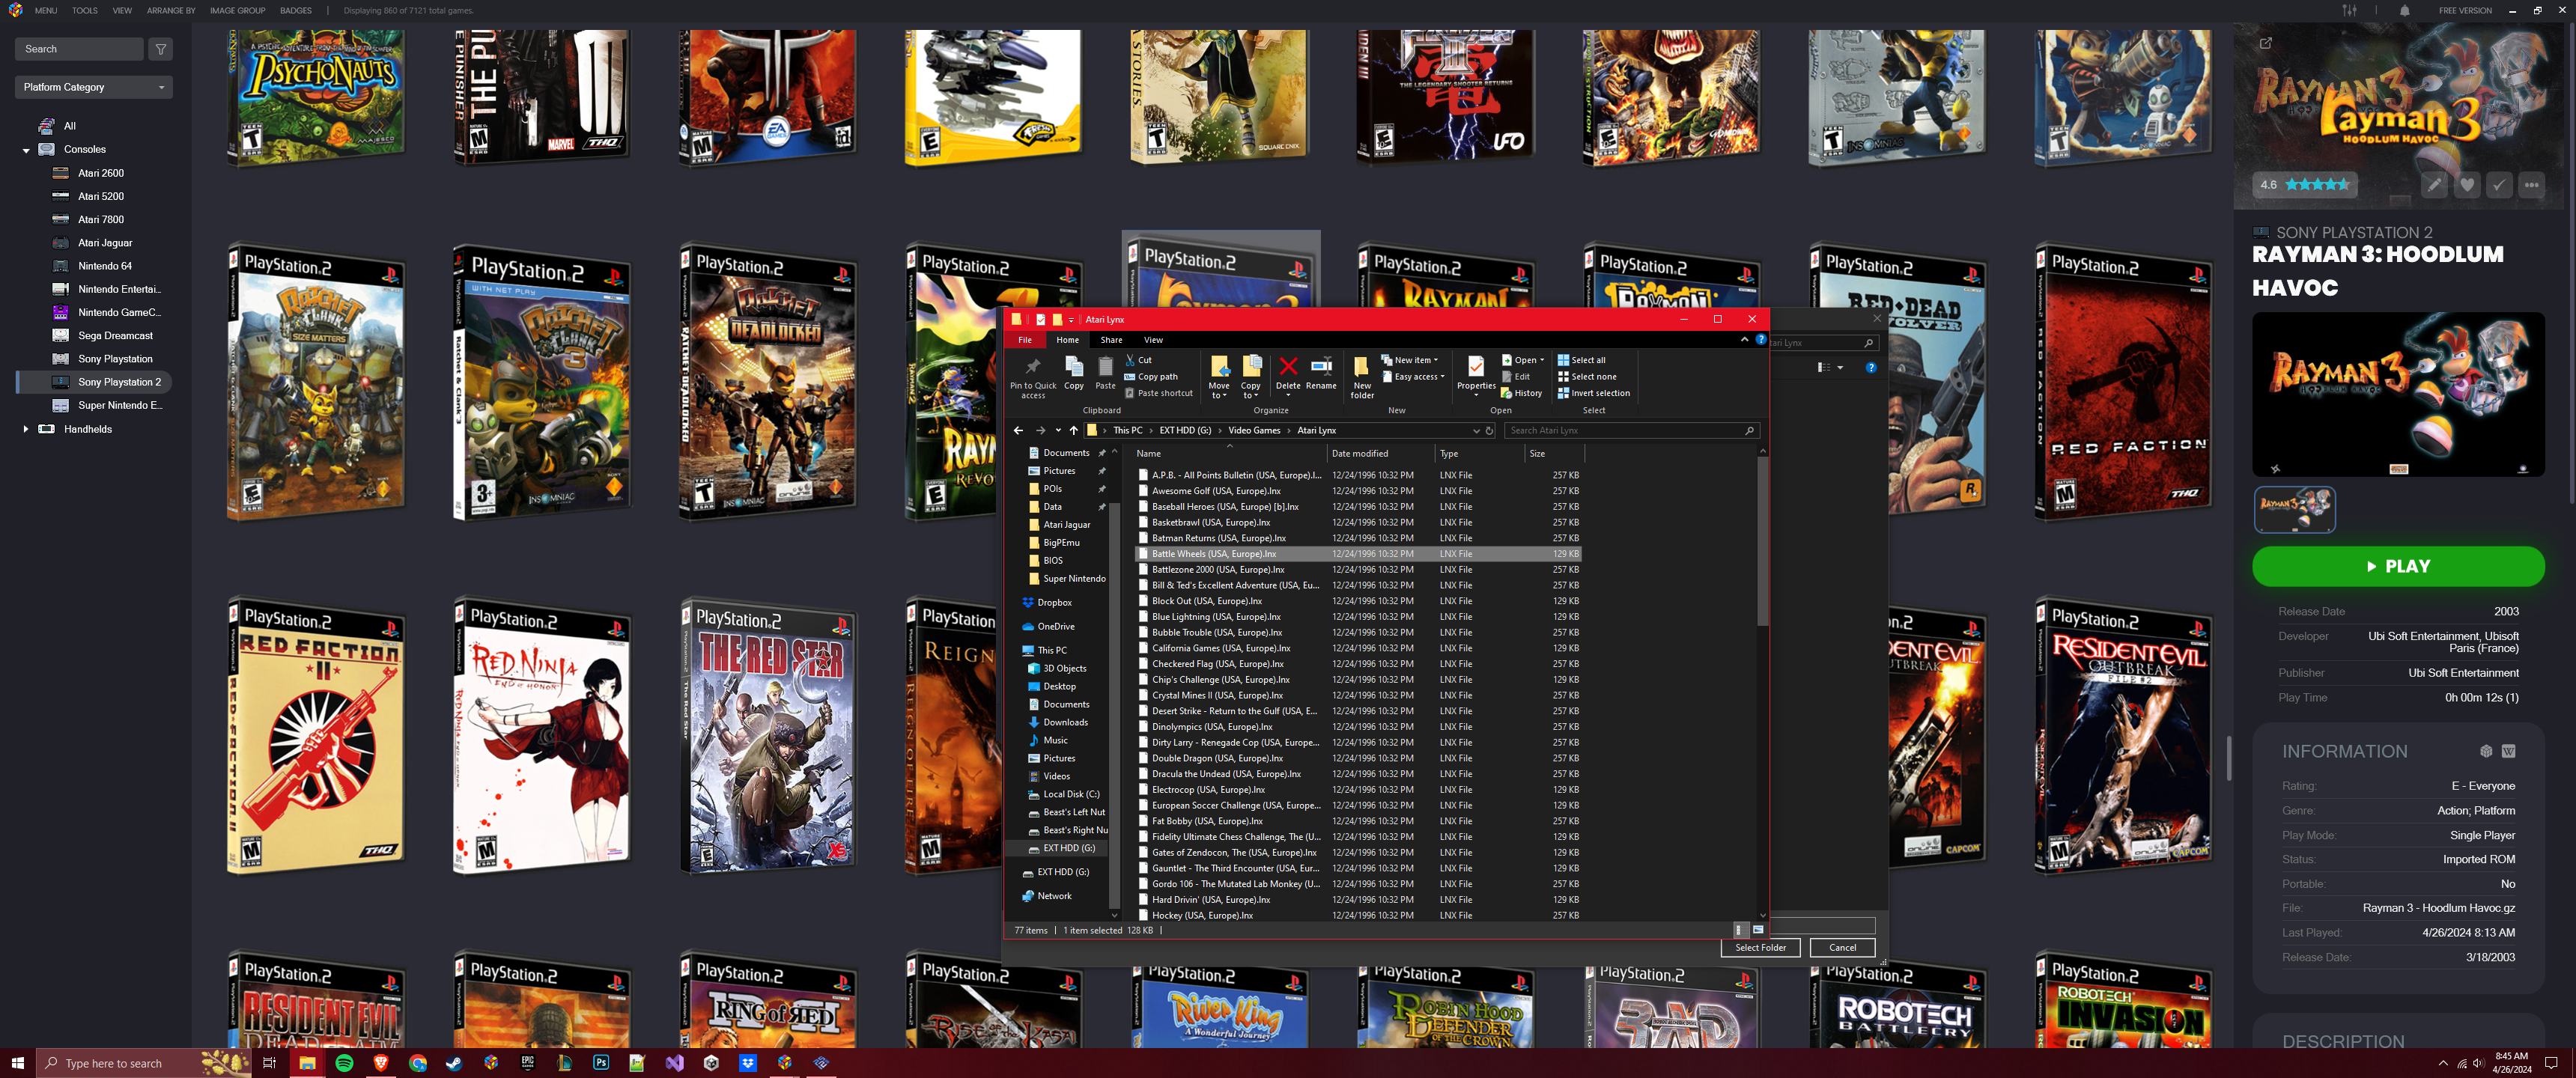
Task: Go back with the Explorer back arrow
Action: 1018,431
